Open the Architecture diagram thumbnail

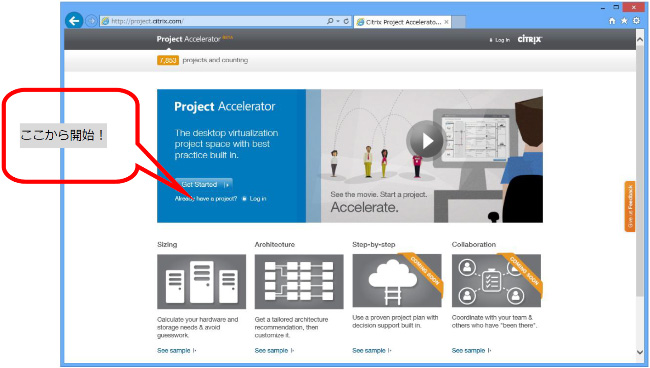click(299, 281)
